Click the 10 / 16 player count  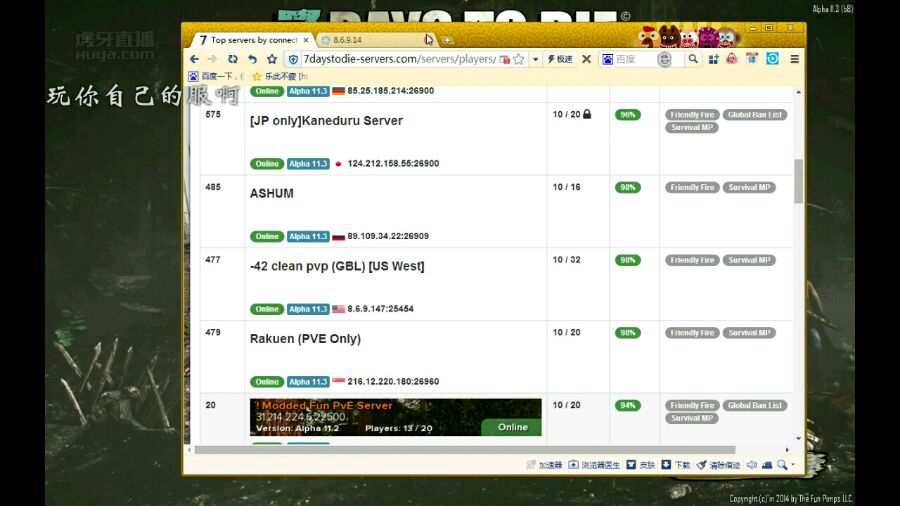tap(567, 187)
